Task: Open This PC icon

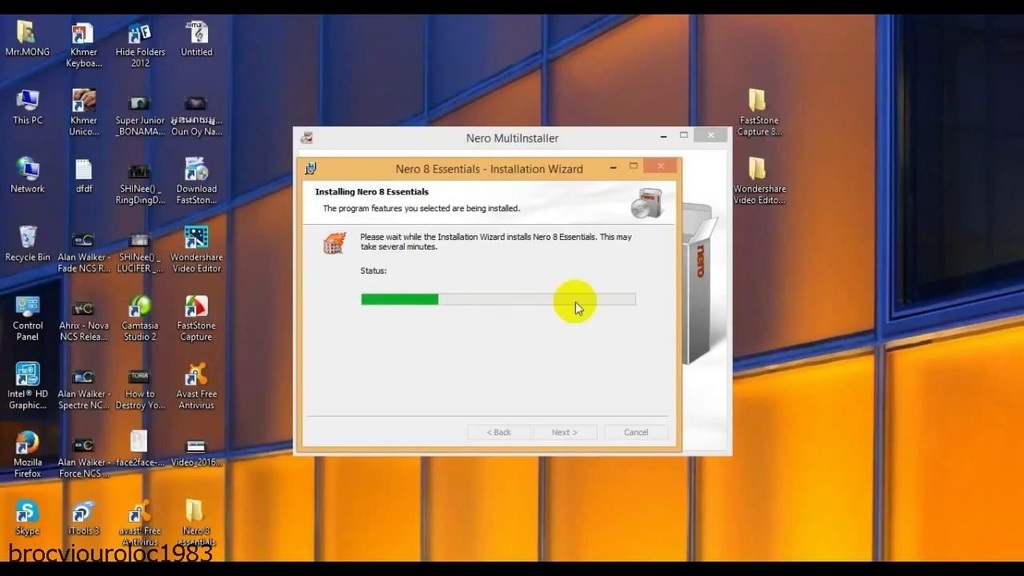Action: click(27, 107)
